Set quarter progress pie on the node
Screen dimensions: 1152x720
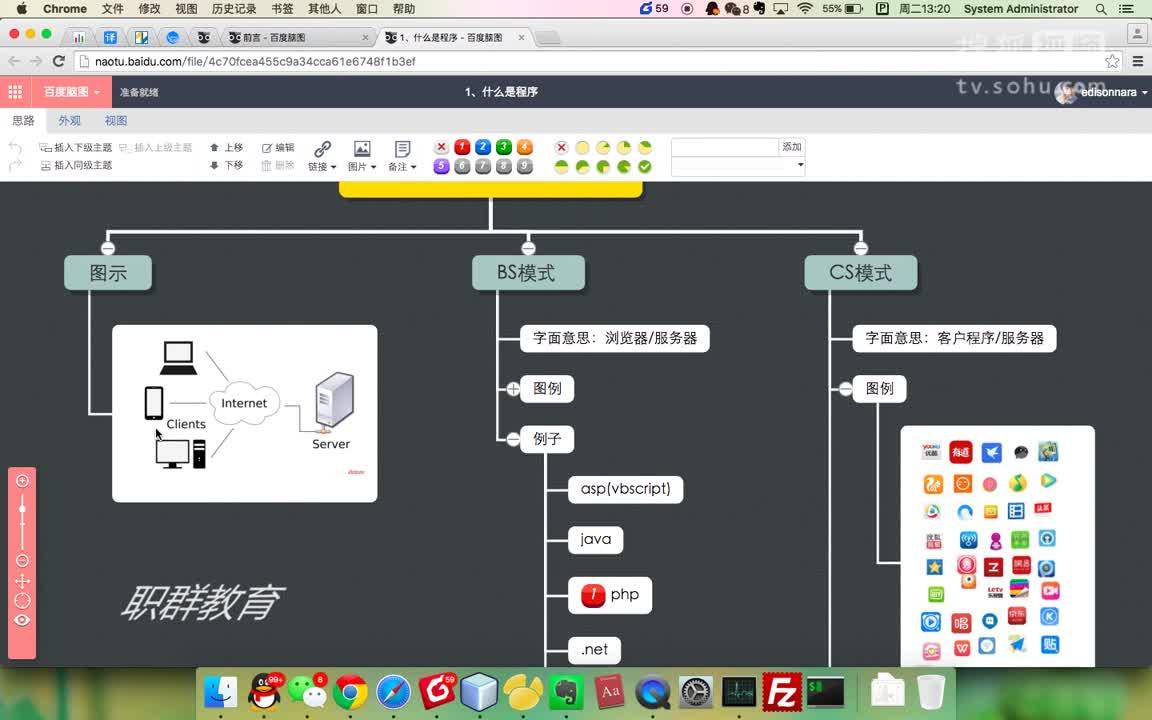(623, 147)
